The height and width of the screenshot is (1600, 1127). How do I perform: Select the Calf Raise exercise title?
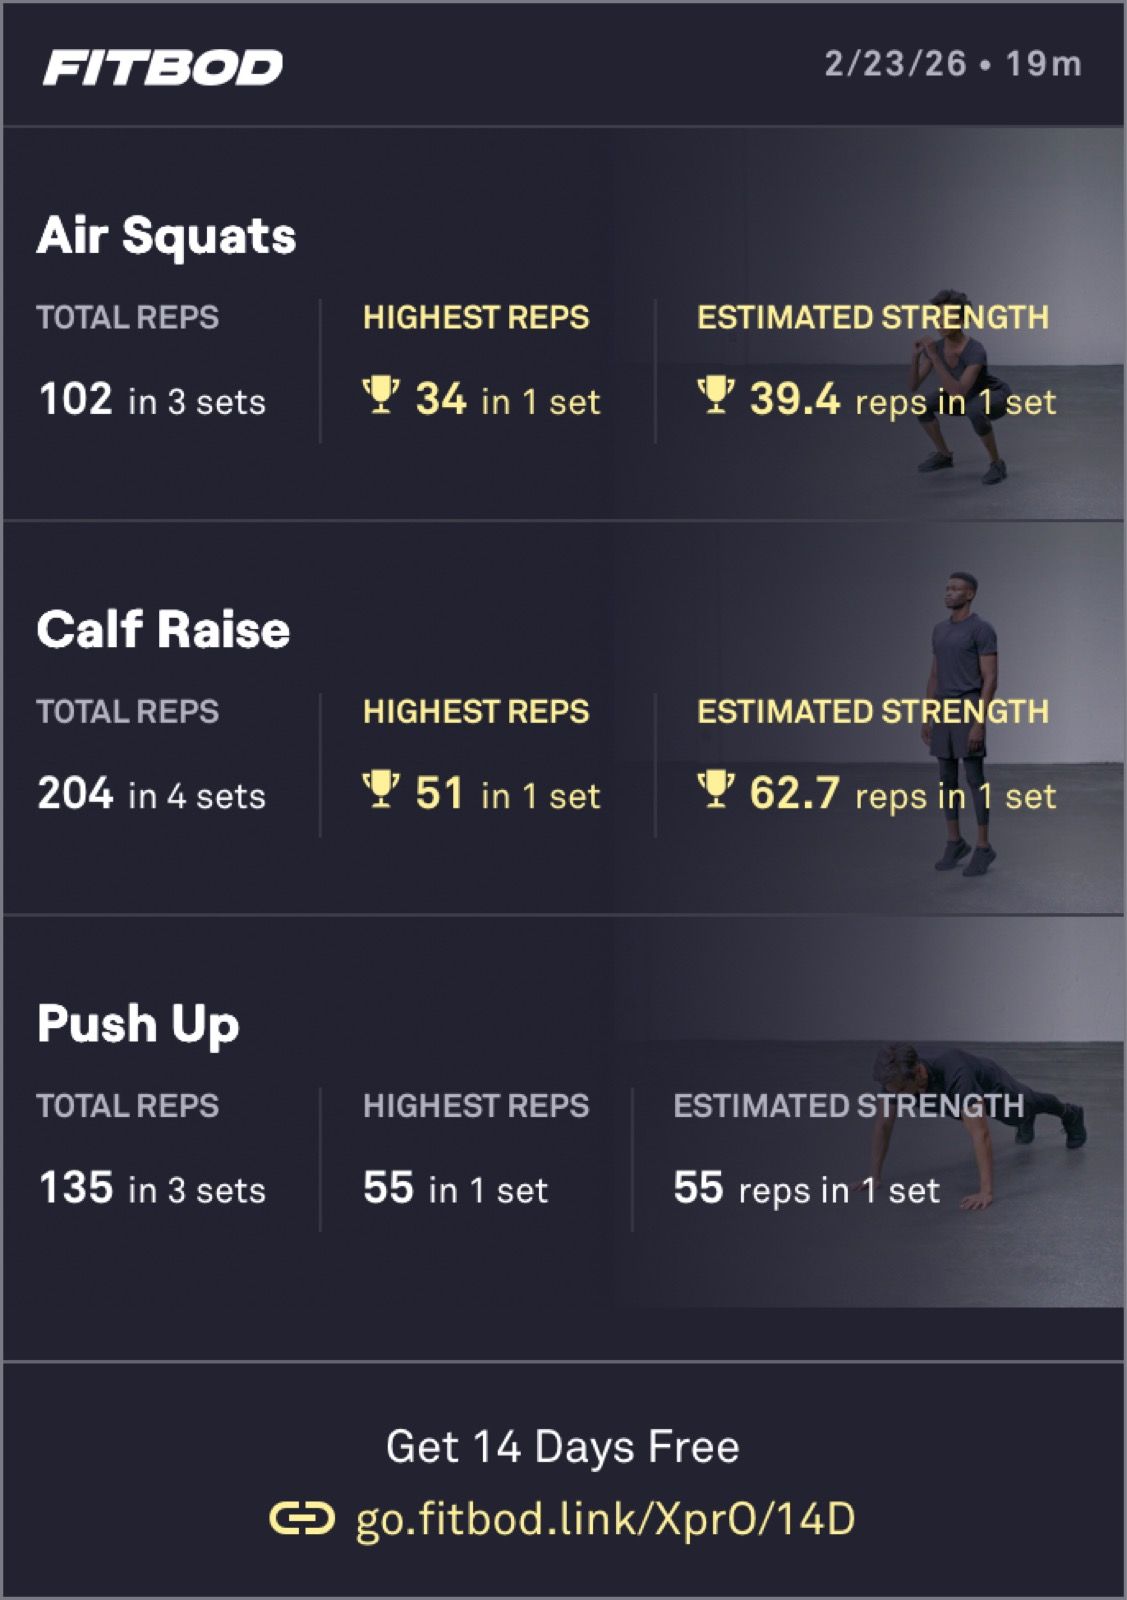click(x=163, y=630)
